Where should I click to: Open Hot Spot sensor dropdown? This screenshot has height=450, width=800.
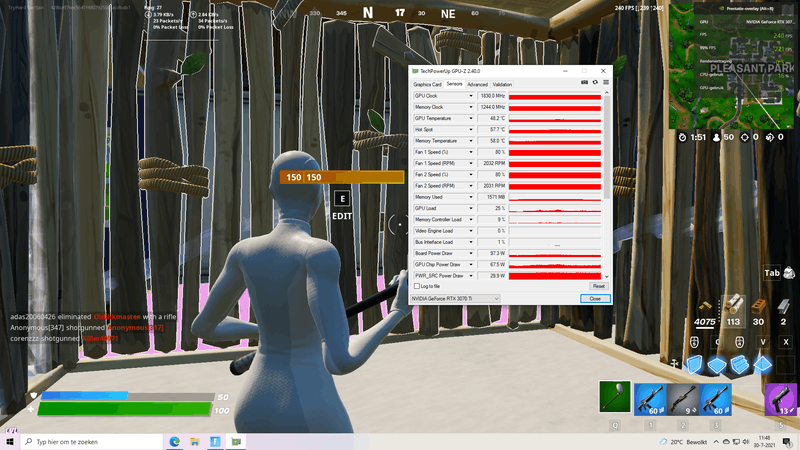470,130
